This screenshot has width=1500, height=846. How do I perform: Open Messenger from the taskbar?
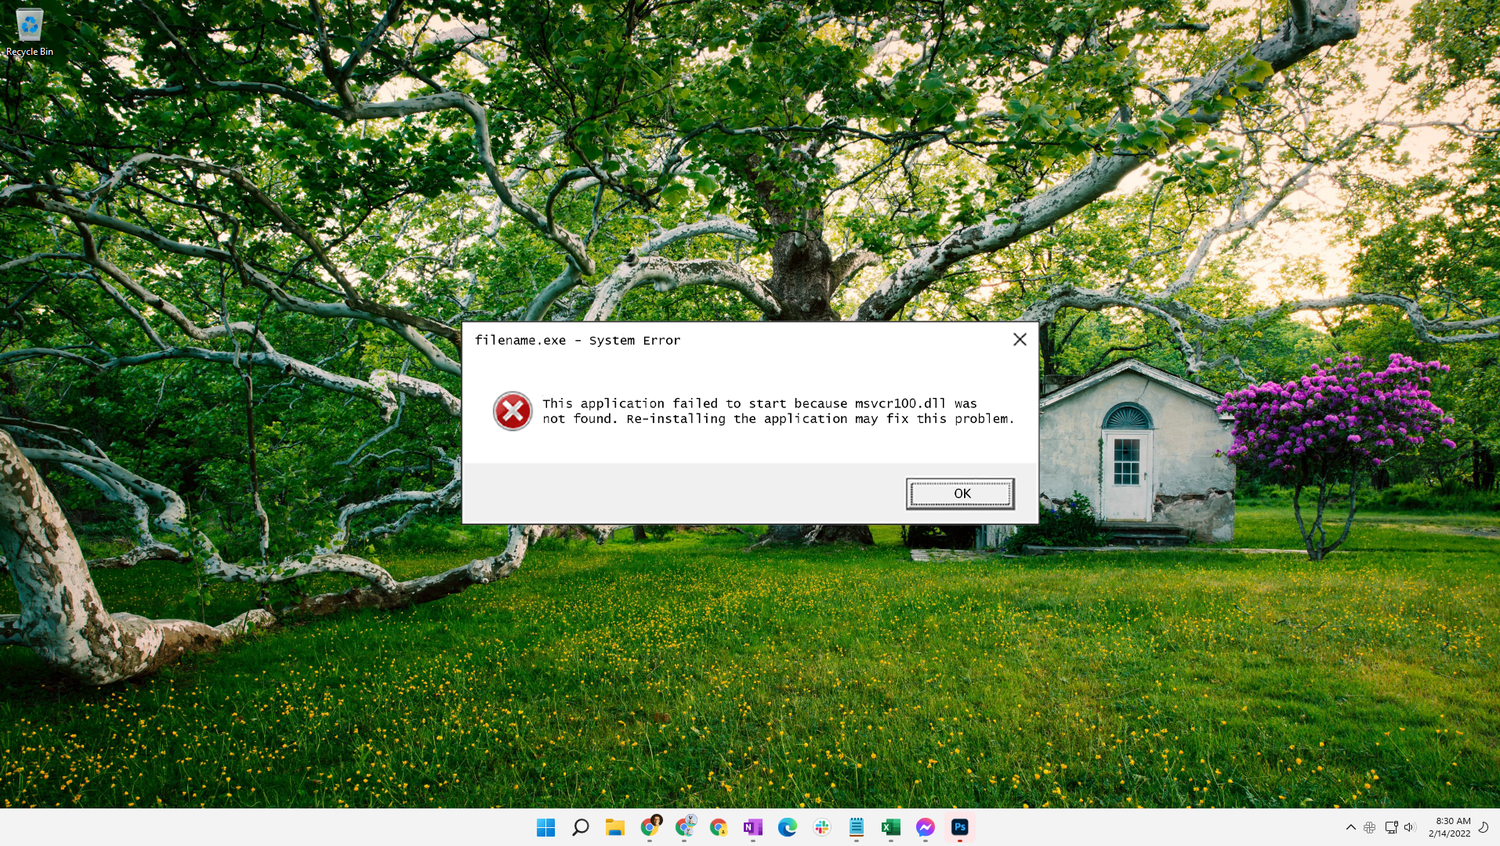[x=925, y=827]
